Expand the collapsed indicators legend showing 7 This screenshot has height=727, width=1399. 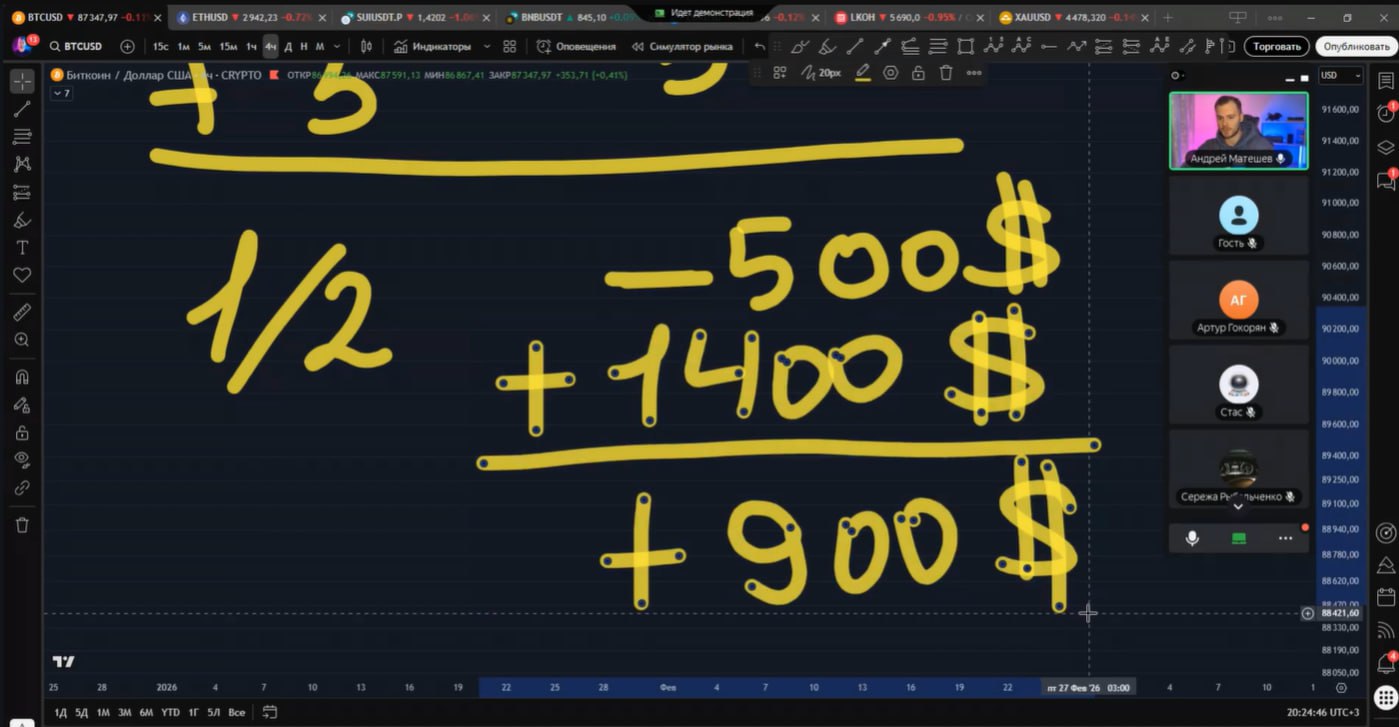coord(61,93)
